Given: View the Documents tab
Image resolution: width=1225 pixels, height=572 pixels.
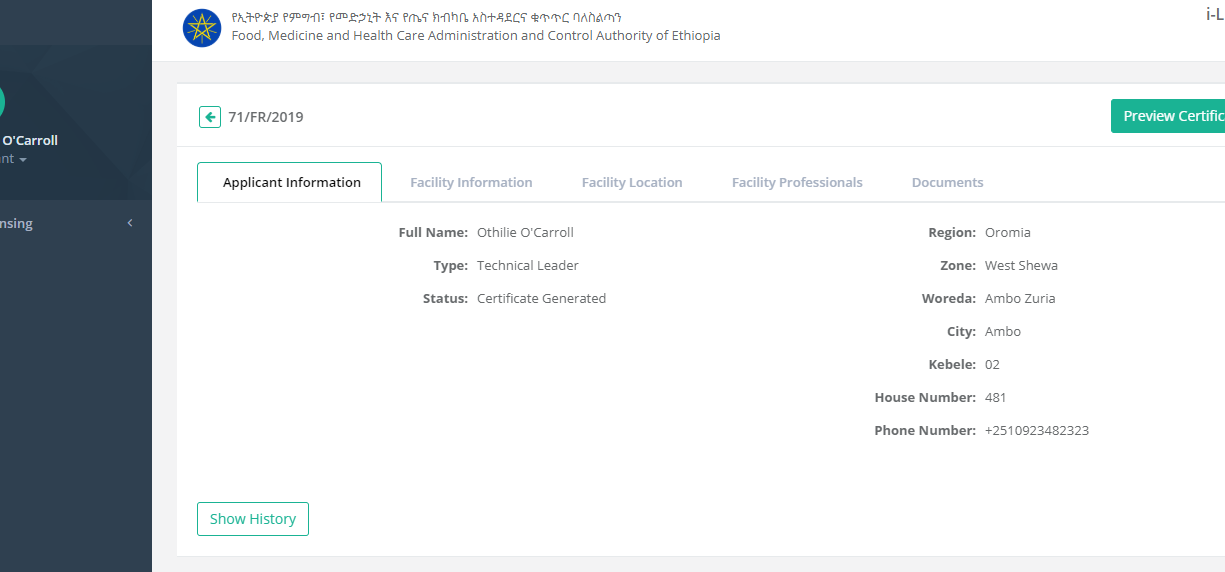Looking at the screenshot, I should [x=947, y=182].
